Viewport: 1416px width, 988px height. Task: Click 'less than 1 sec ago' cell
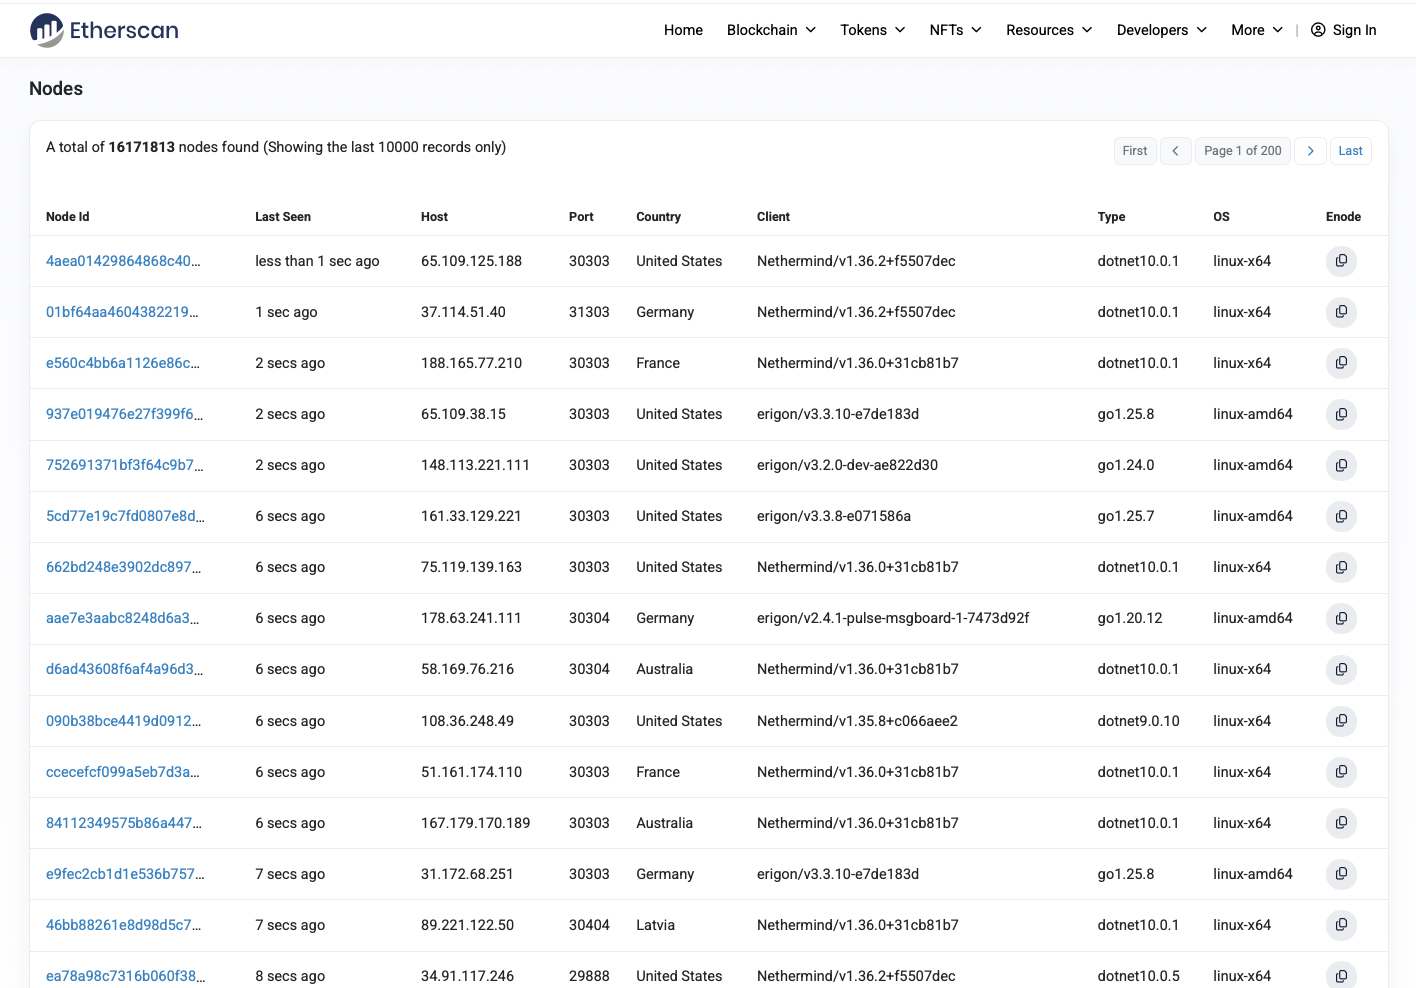[x=317, y=261]
